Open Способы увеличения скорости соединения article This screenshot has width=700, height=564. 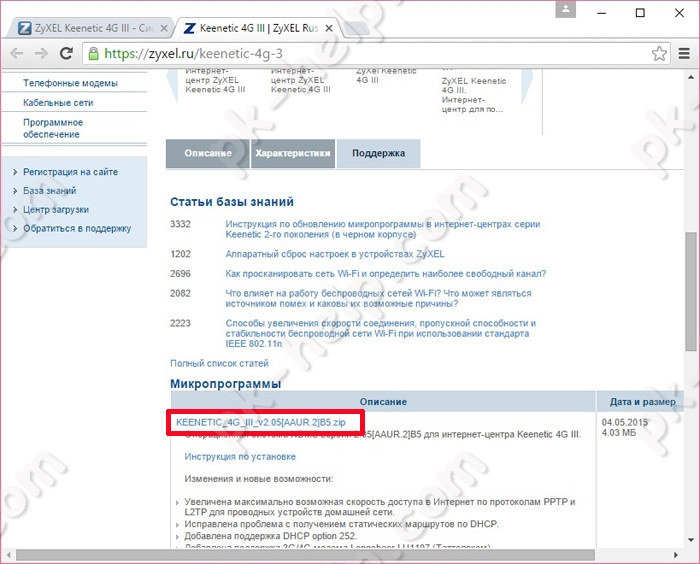[x=380, y=333]
